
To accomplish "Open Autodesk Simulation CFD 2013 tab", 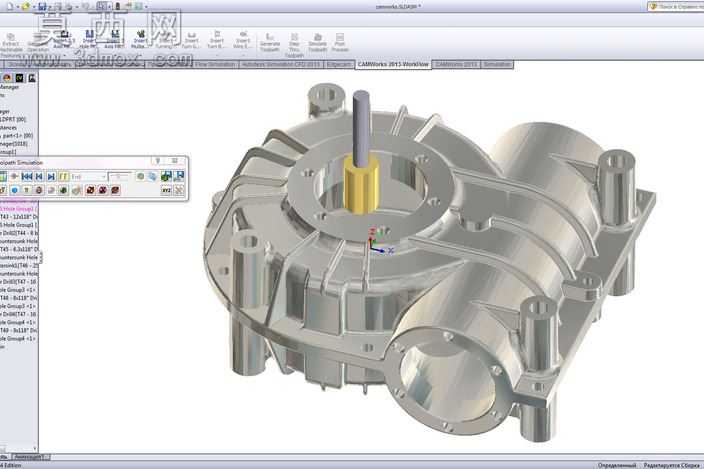I will [281, 65].
